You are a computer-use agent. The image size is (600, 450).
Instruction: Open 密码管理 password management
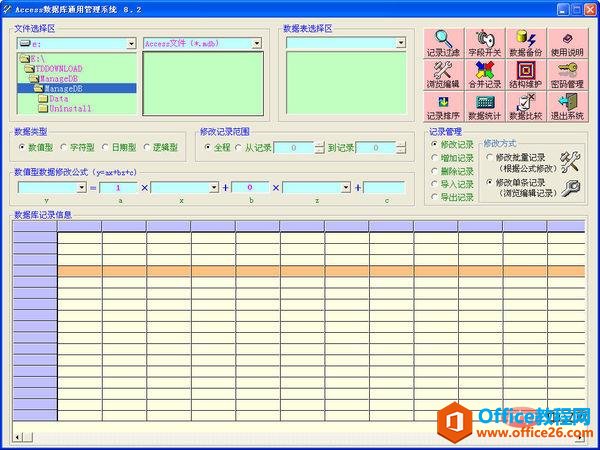pyautogui.click(x=567, y=76)
